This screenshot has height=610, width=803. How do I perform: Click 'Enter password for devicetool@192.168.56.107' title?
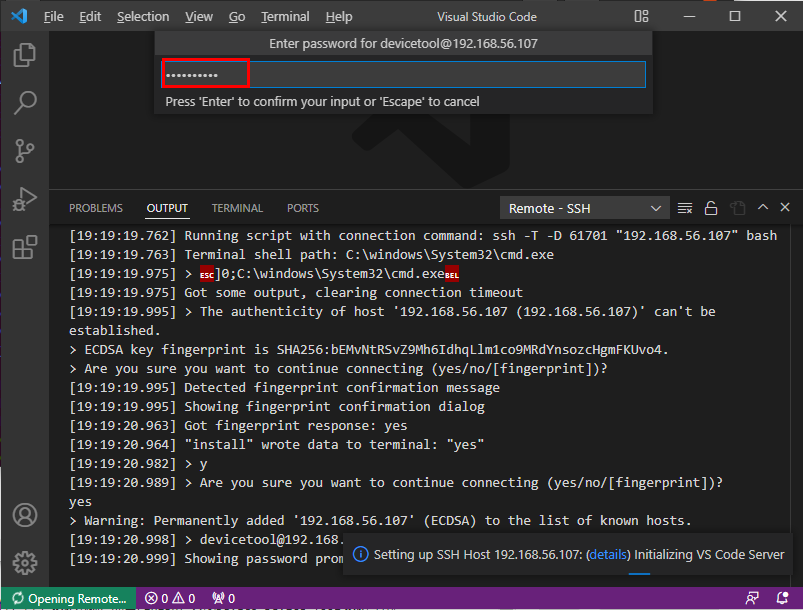pos(404,44)
